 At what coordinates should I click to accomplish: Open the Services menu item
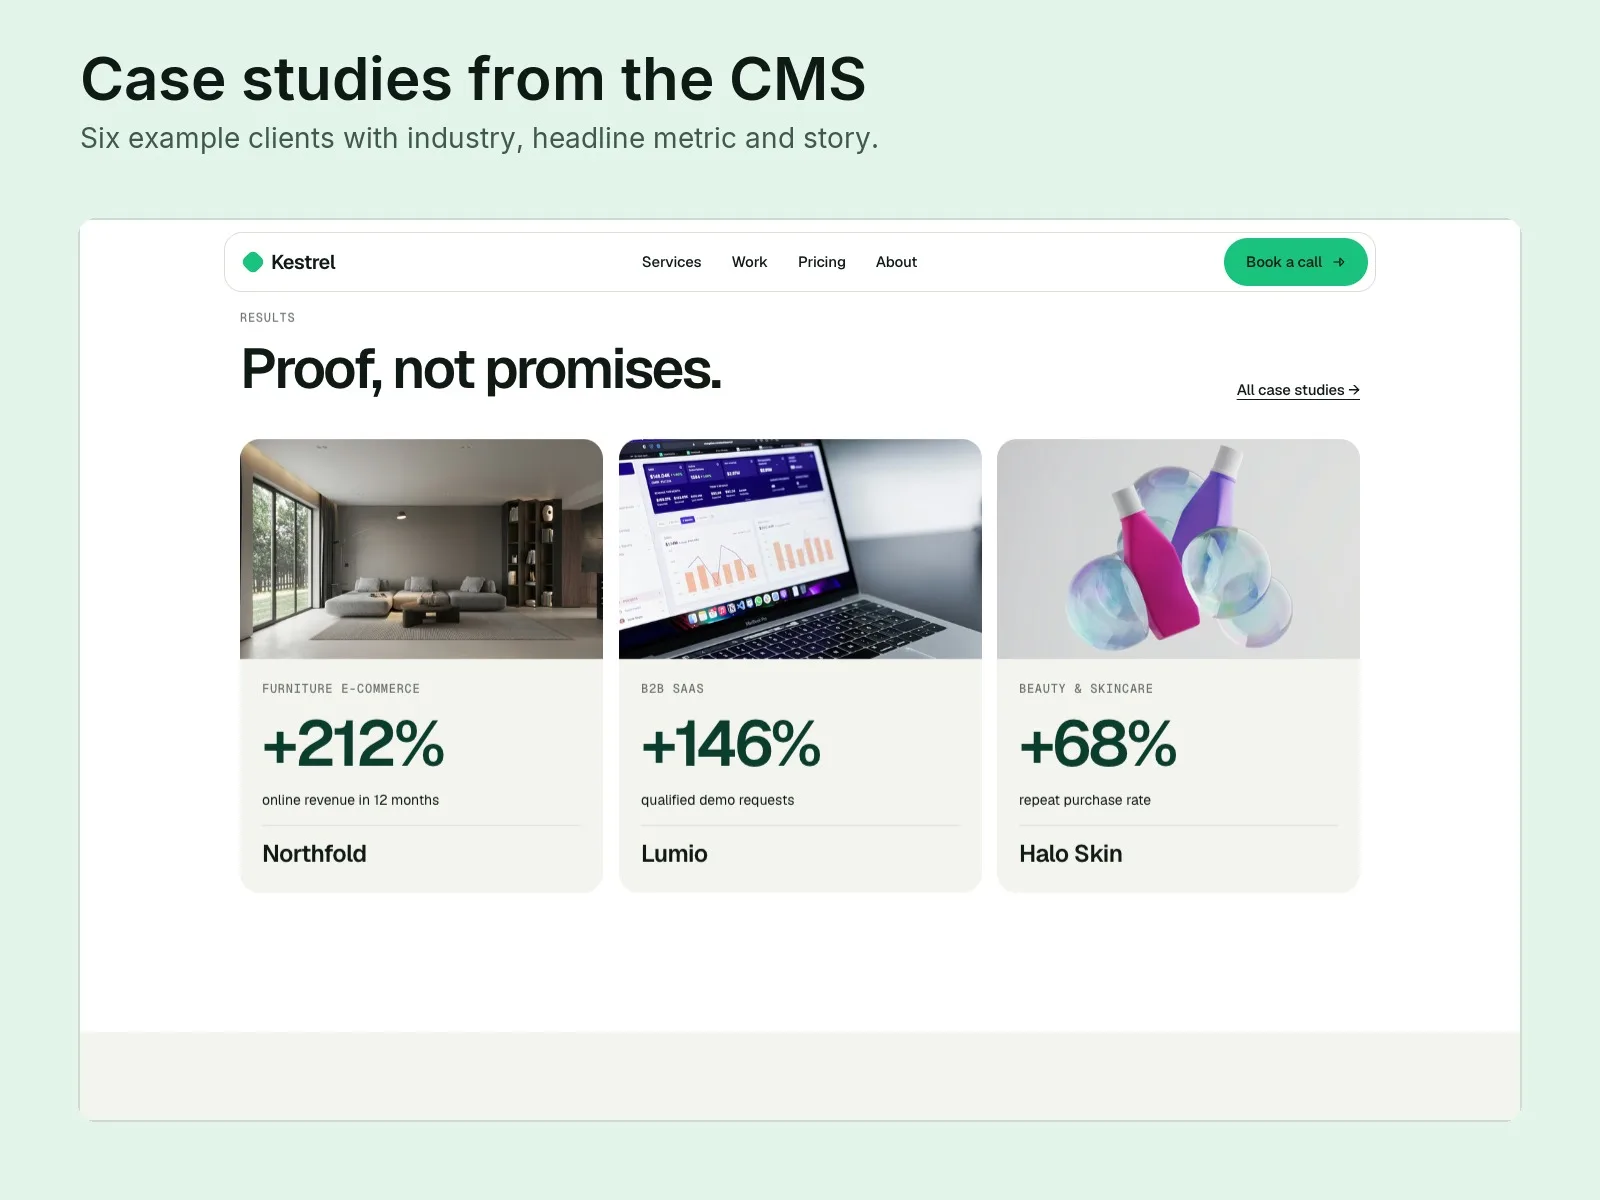tap(671, 262)
